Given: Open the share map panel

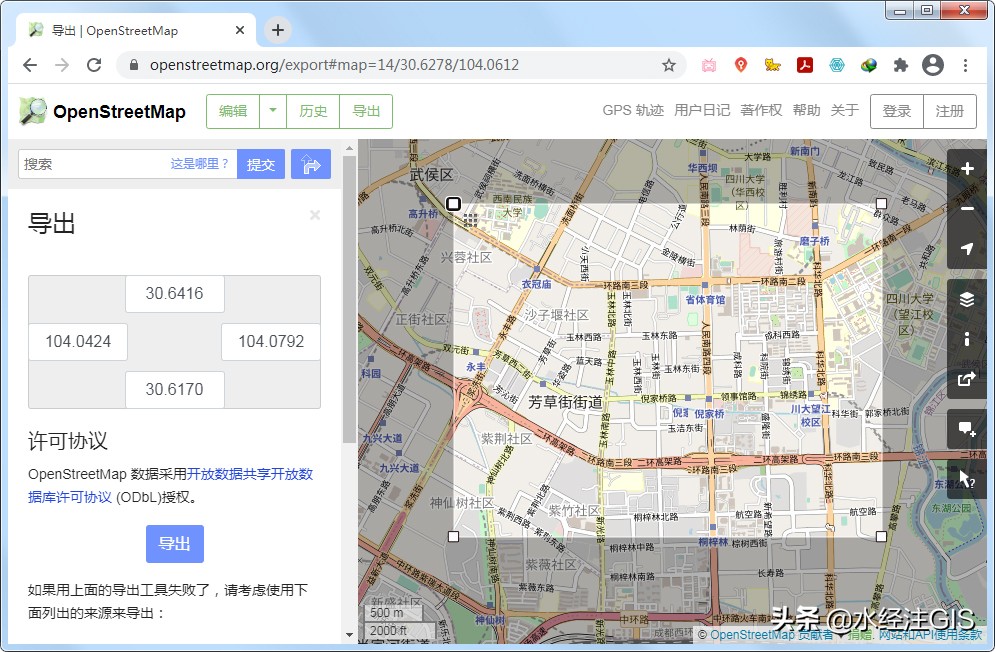Looking at the screenshot, I should (966, 379).
